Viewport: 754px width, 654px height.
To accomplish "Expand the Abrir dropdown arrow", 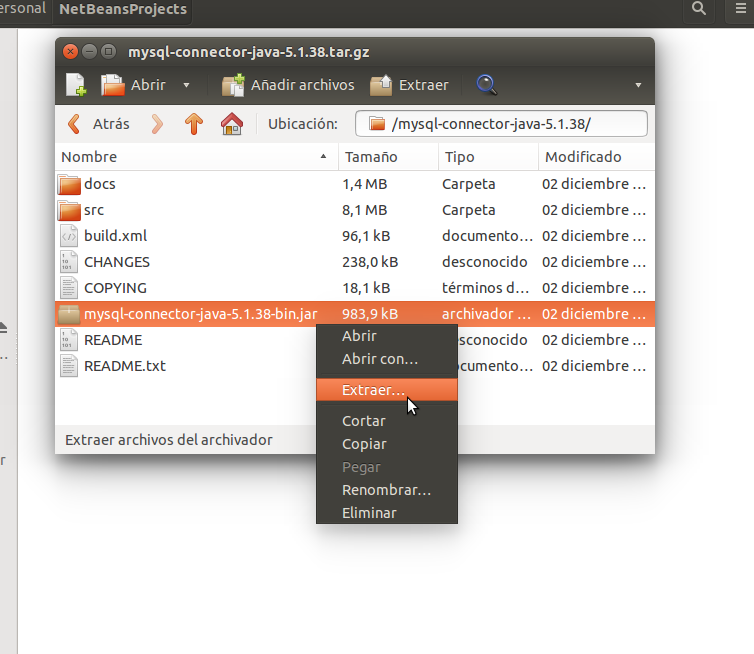I will 186,86.
